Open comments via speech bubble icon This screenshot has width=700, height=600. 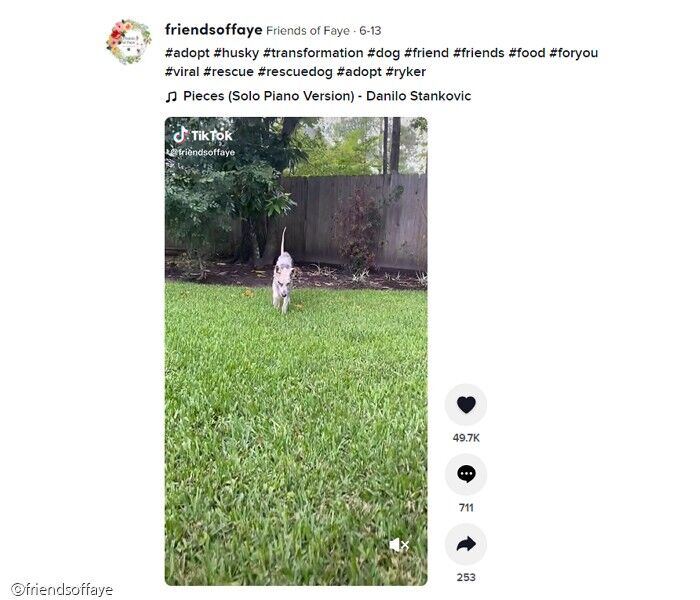pyautogui.click(x=466, y=474)
